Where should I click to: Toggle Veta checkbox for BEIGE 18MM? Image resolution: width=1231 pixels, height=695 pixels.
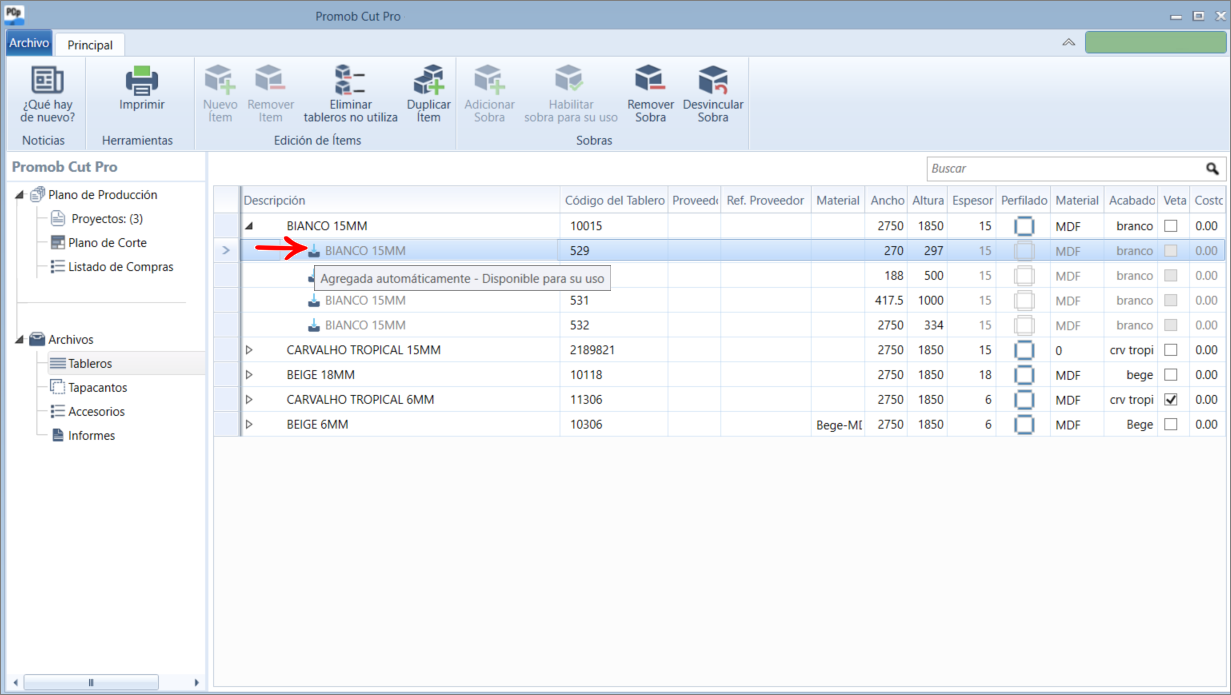[1171, 375]
